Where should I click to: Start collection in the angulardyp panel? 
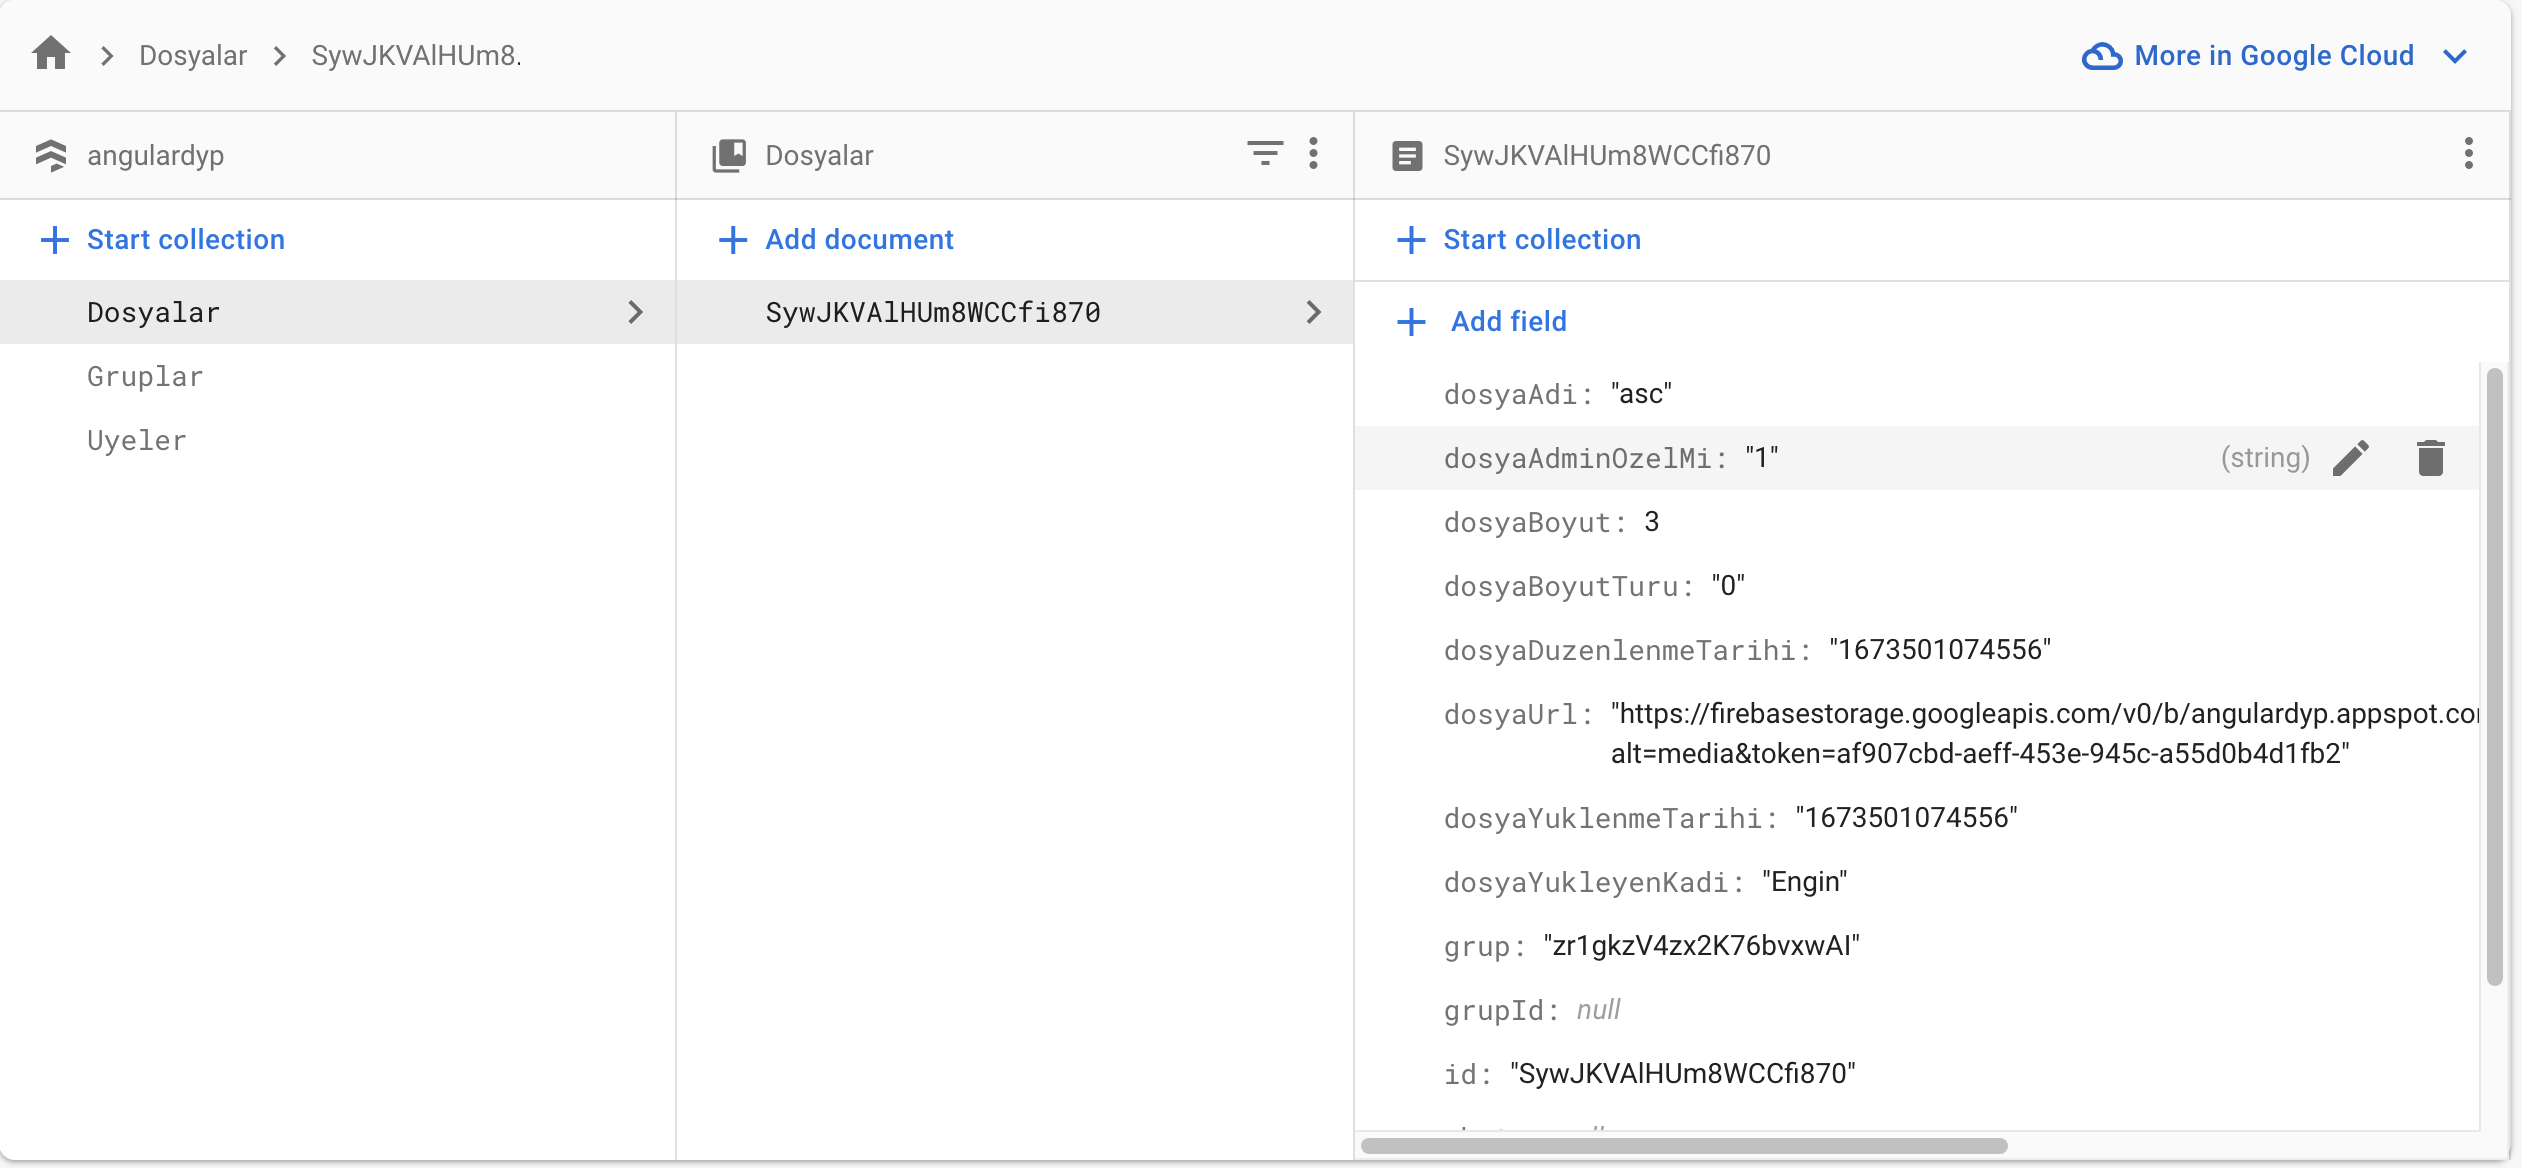185,239
